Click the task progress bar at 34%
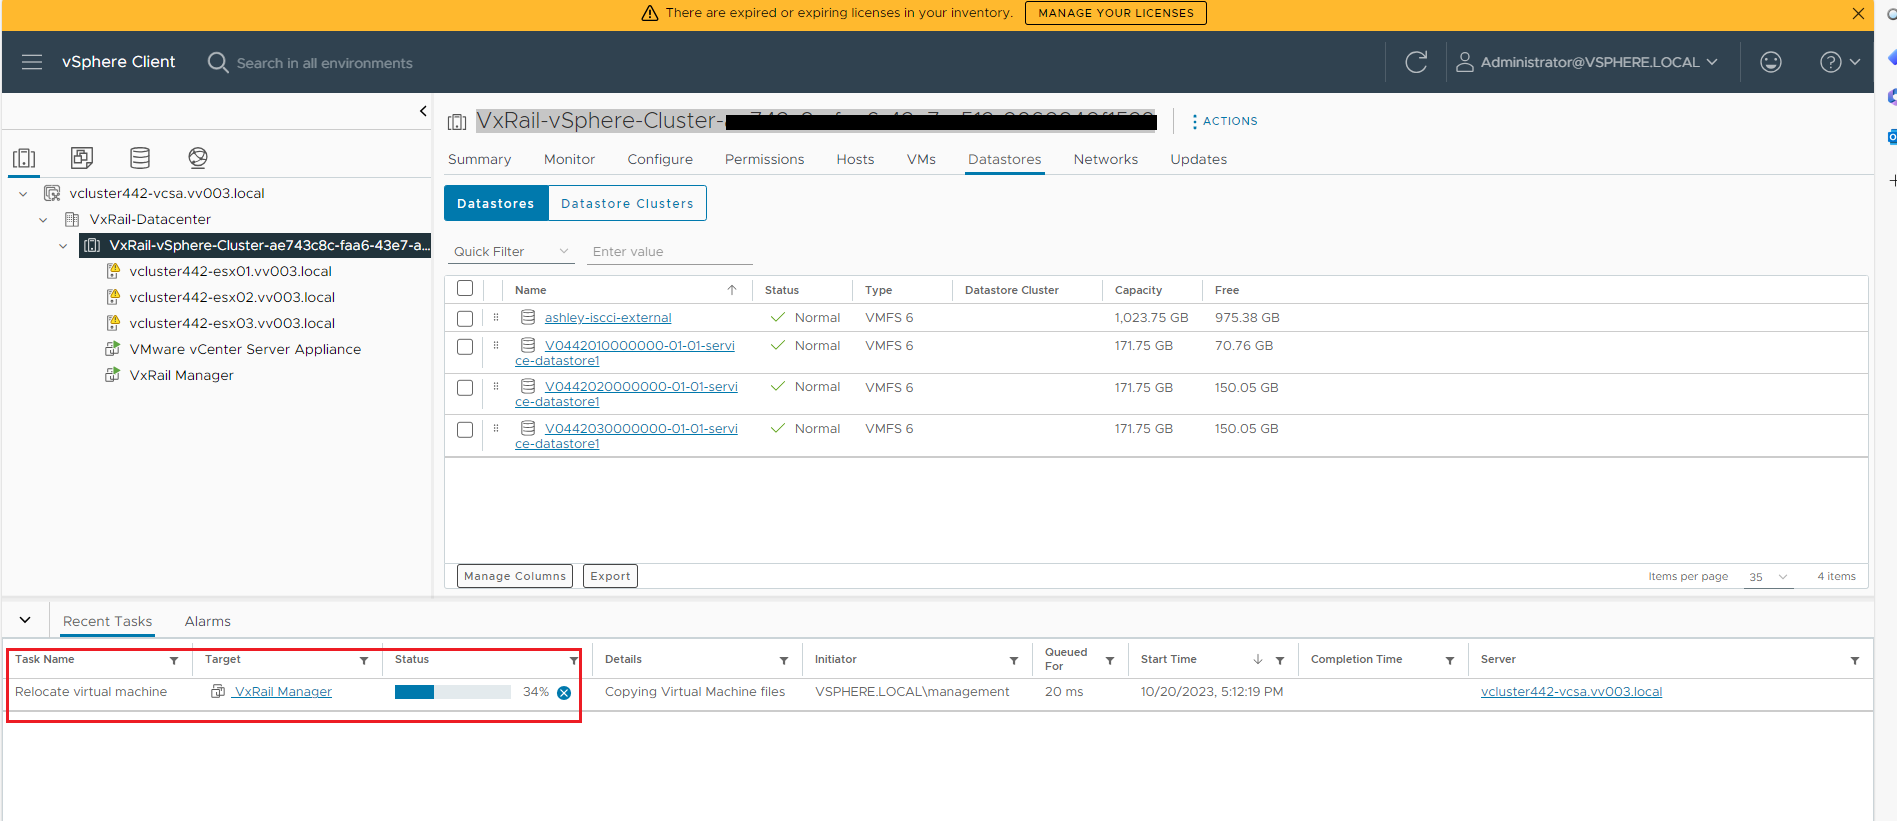Image resolution: width=1897 pixels, height=821 pixels. click(x=452, y=692)
